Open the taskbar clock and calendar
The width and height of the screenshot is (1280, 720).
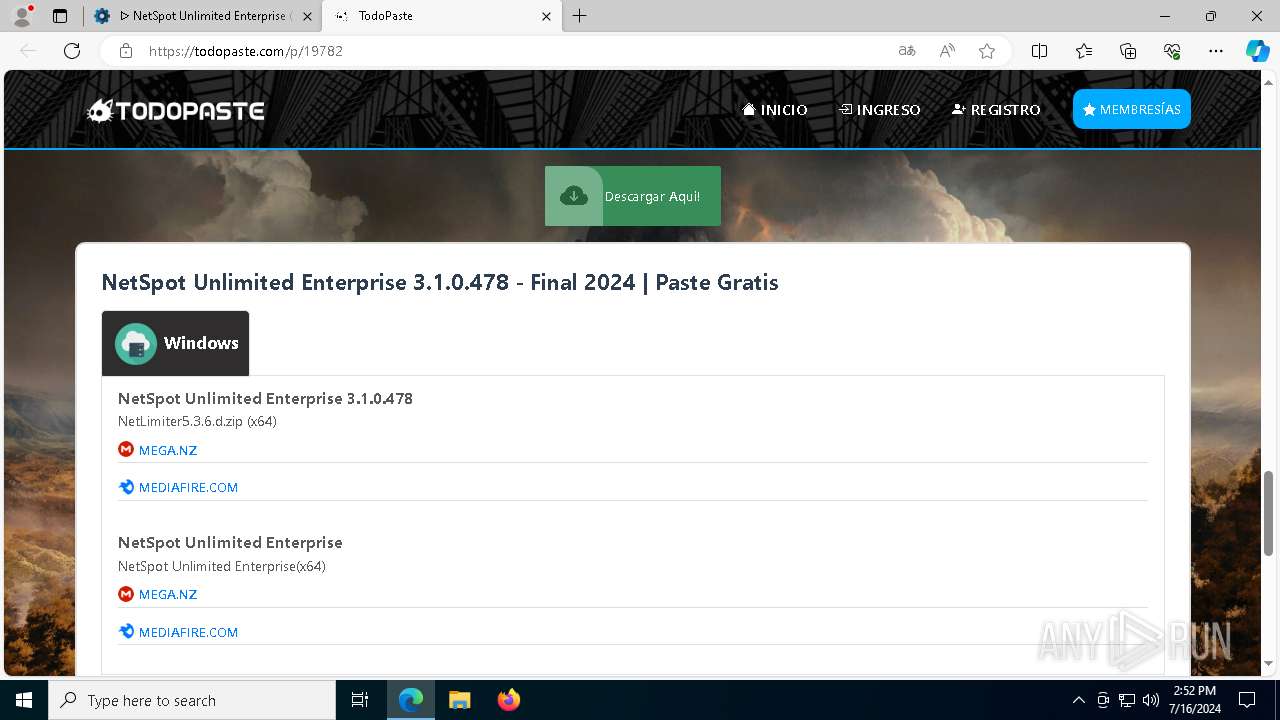point(1195,700)
